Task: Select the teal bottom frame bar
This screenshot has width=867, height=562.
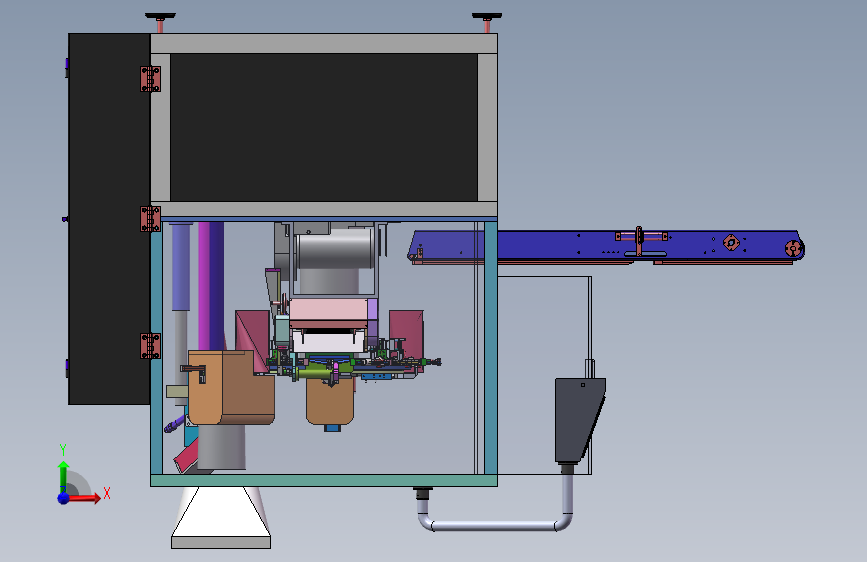Action: (323, 480)
